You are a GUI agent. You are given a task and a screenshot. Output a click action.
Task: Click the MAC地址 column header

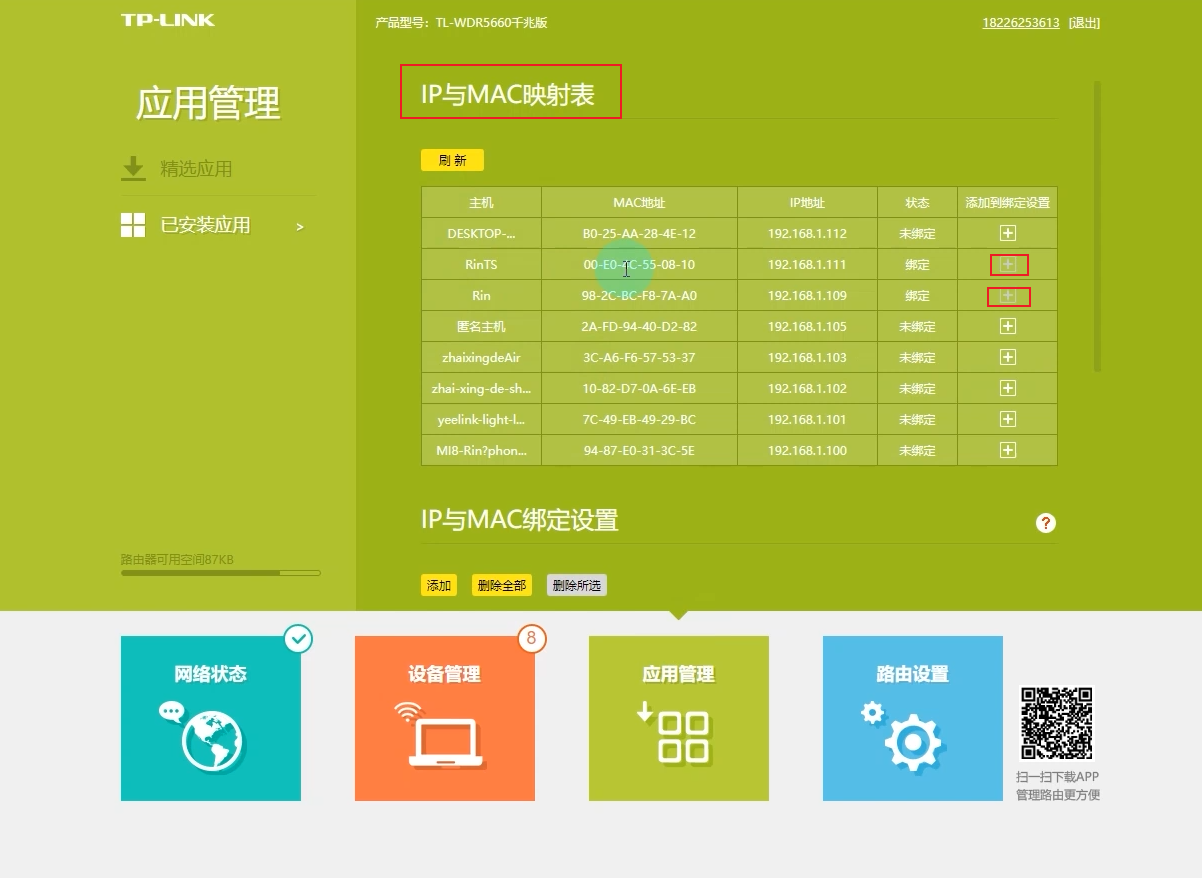[x=639, y=202]
